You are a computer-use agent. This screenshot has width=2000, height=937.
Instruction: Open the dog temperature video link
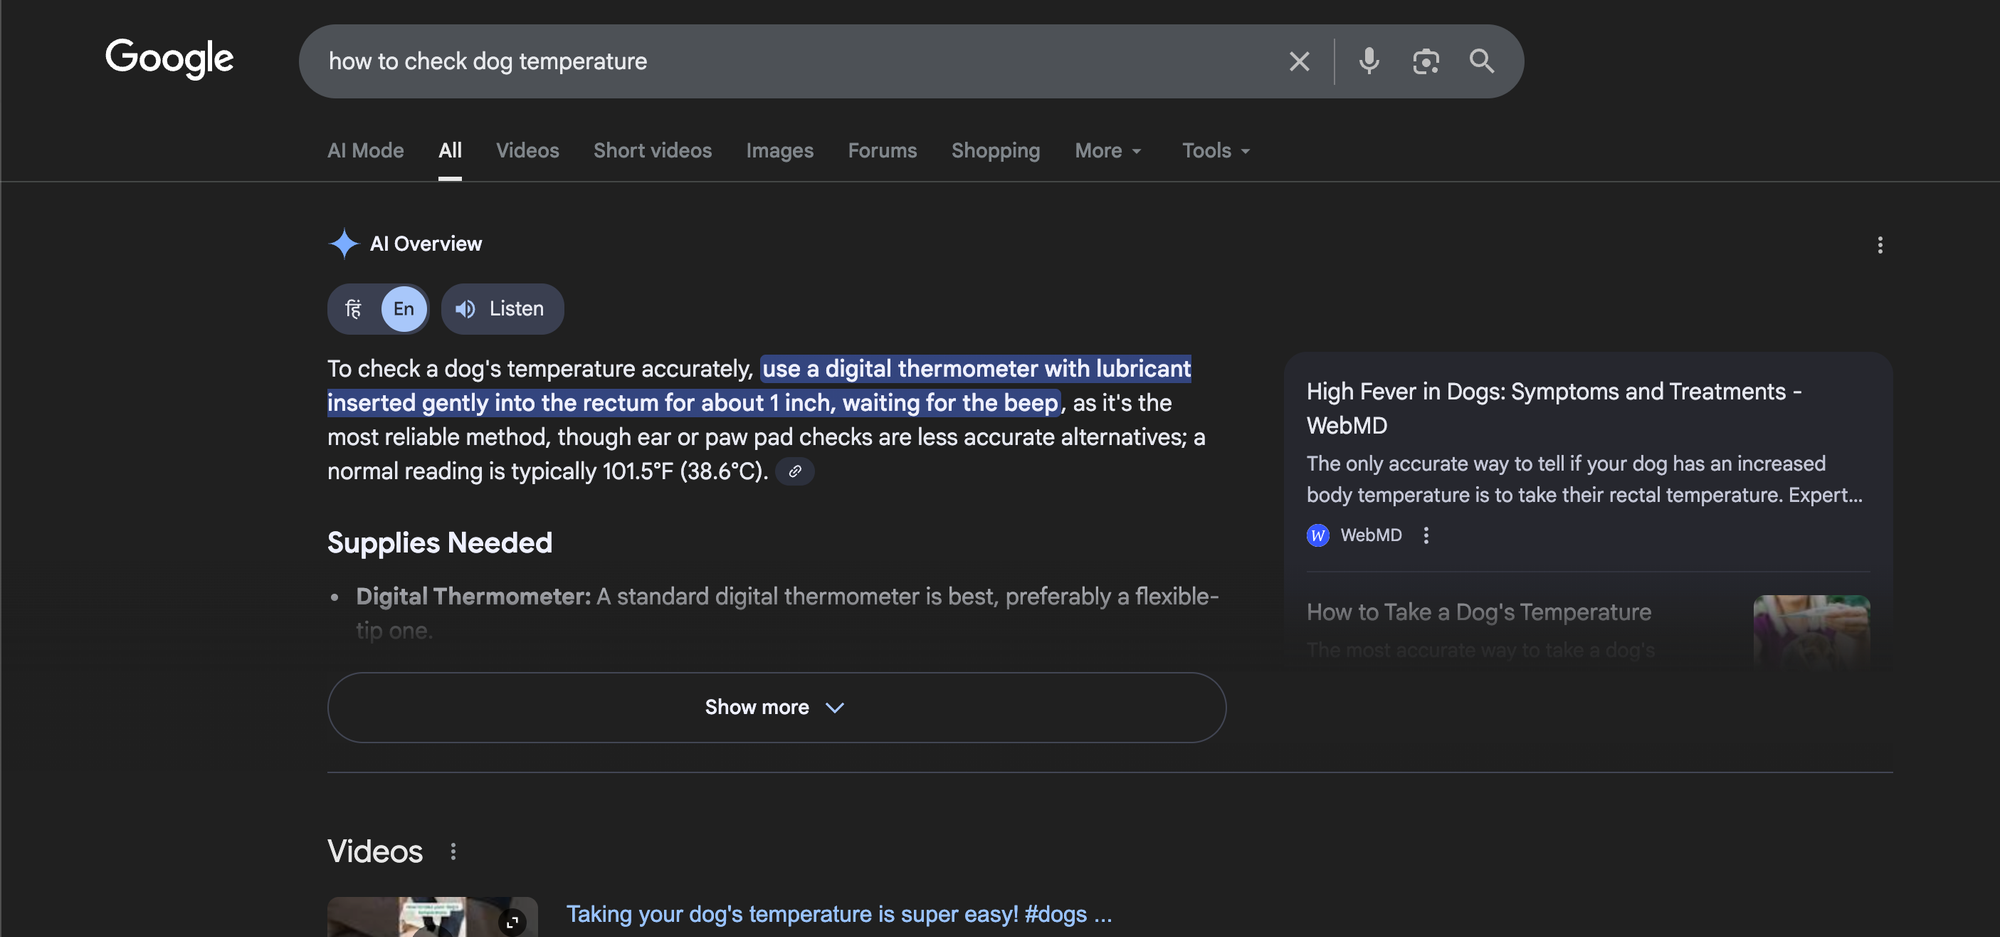(x=838, y=913)
